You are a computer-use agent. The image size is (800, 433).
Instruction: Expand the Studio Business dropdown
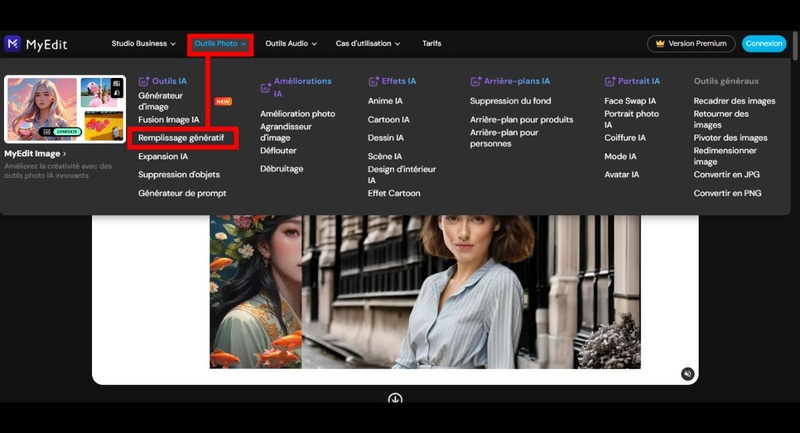143,44
